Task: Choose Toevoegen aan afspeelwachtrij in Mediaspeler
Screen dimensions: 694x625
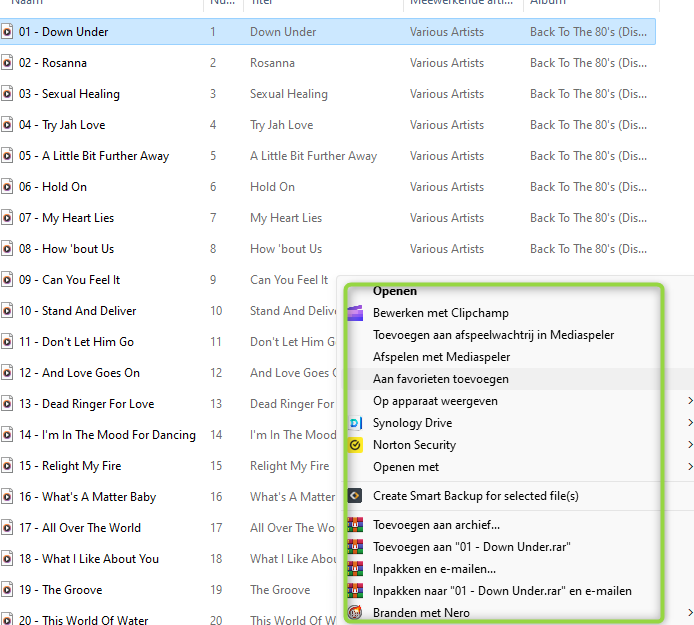Action: (x=494, y=335)
